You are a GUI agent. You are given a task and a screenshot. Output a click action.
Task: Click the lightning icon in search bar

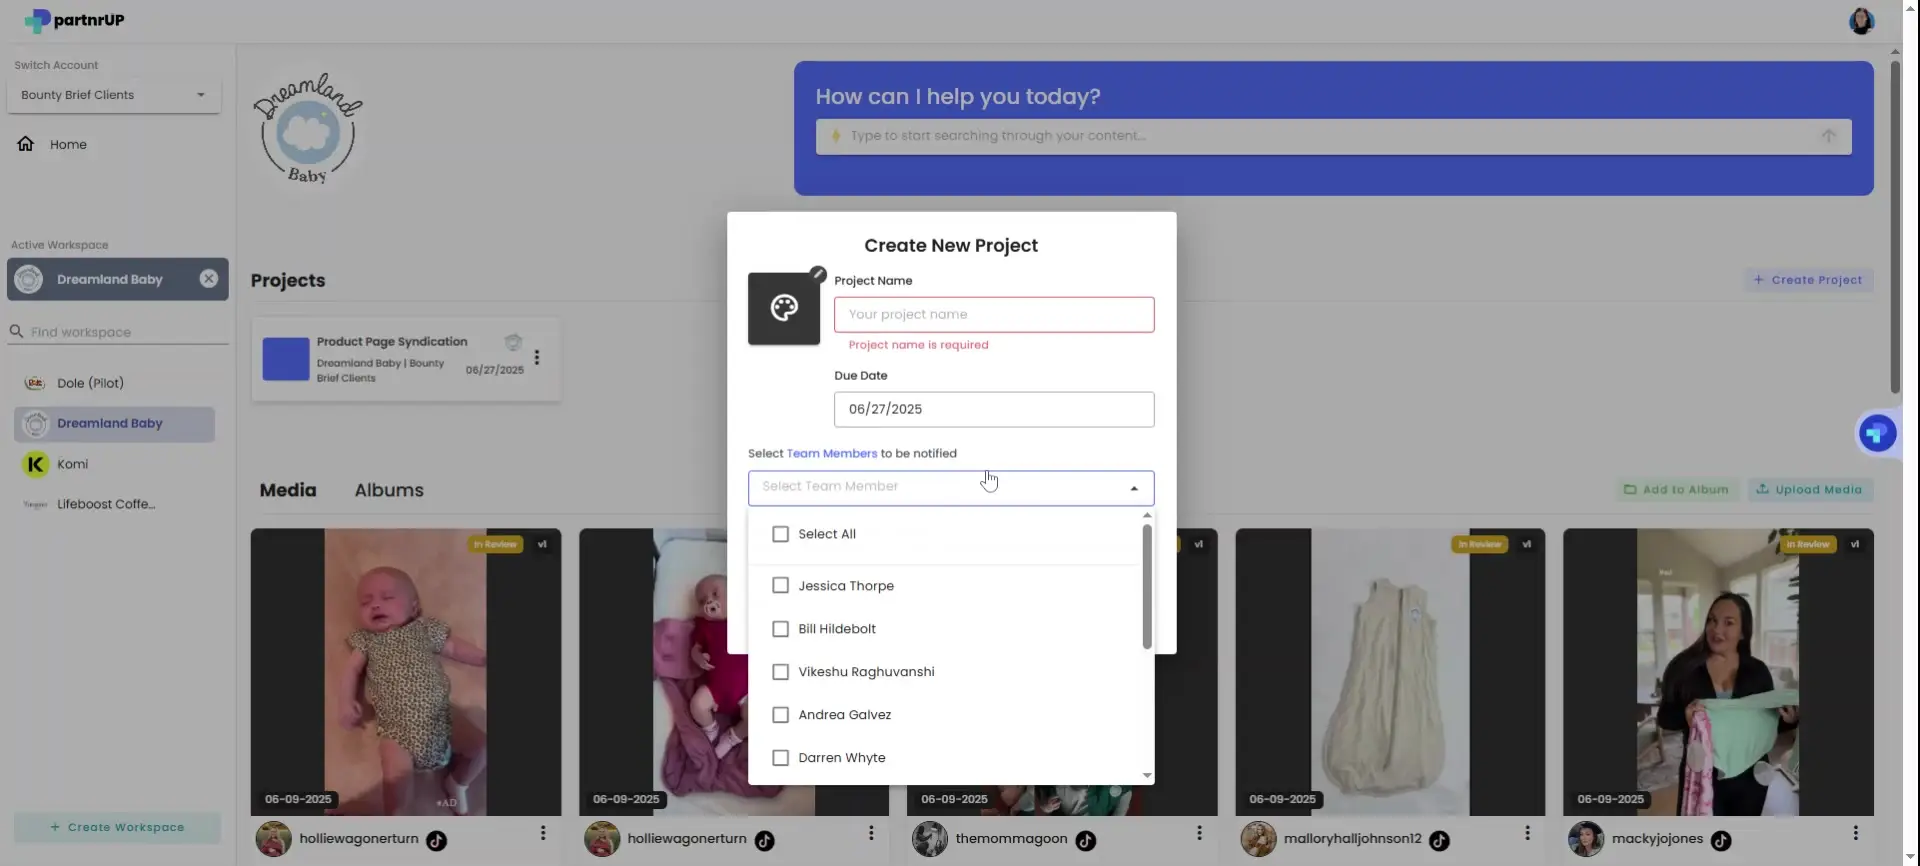click(x=836, y=136)
